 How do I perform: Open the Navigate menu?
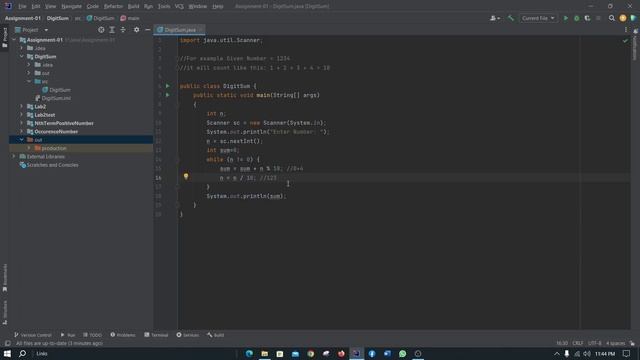click(x=71, y=6)
